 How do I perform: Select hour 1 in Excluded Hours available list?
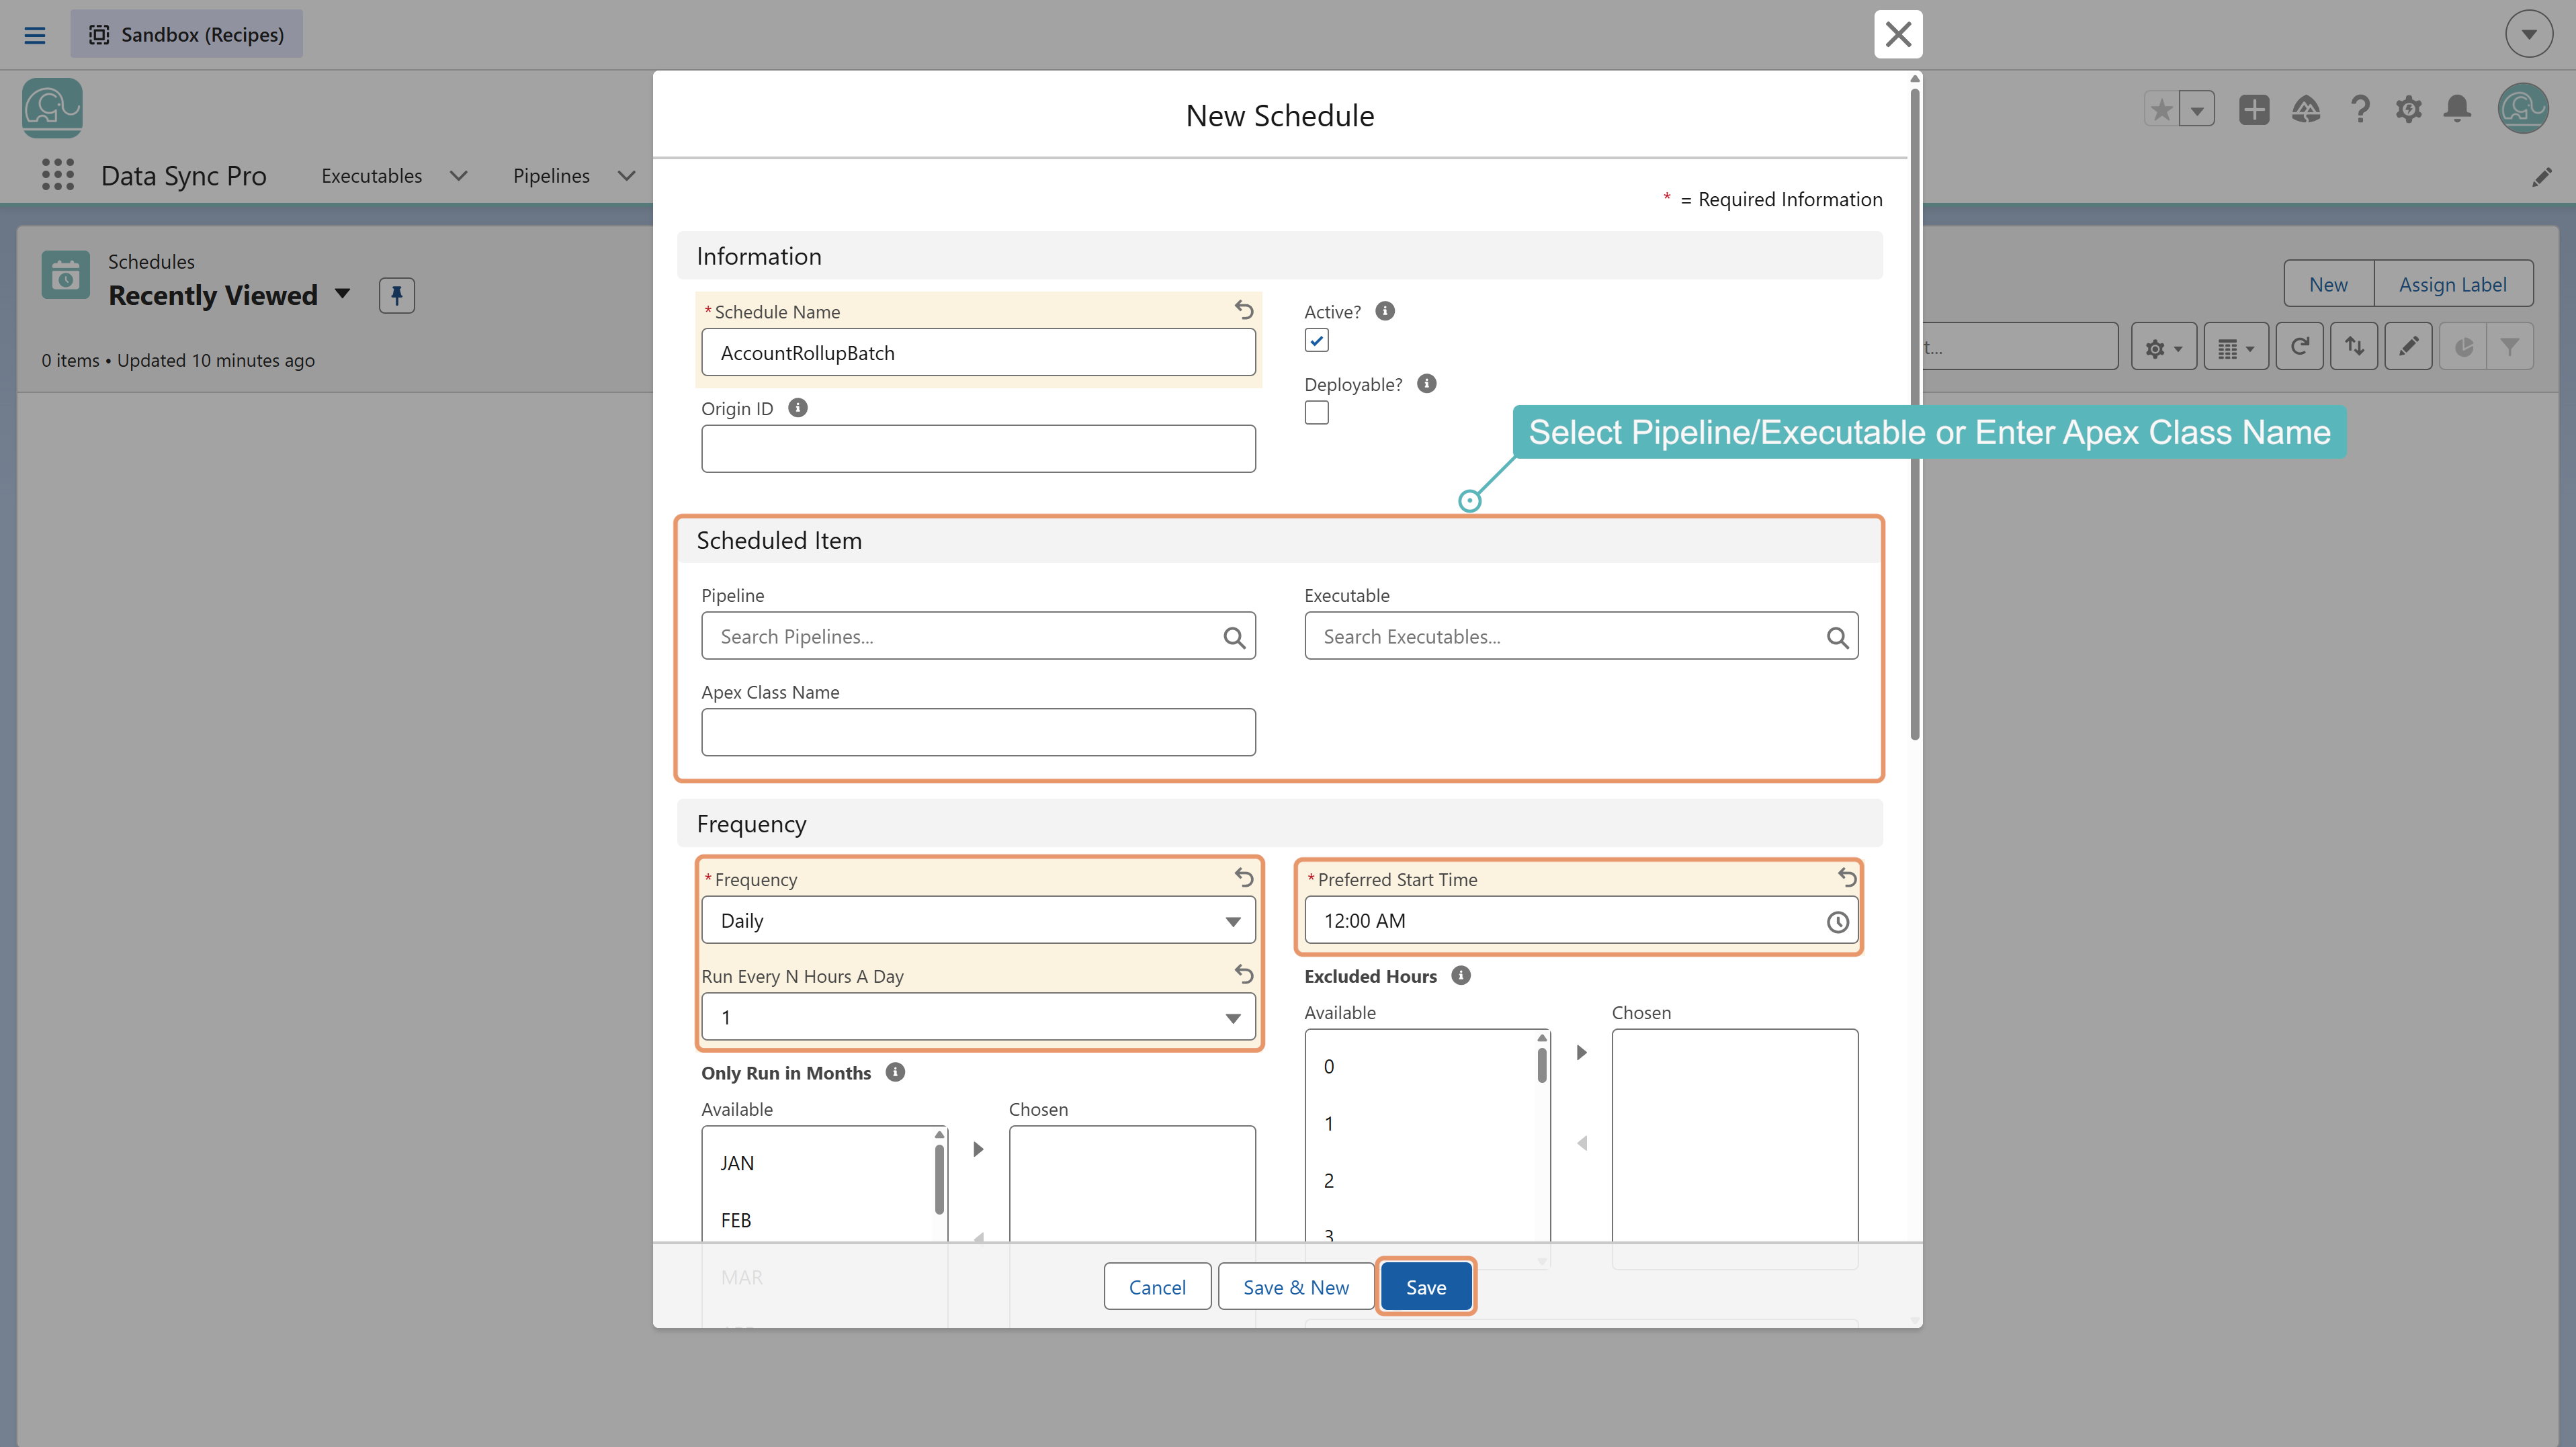coord(1420,1123)
